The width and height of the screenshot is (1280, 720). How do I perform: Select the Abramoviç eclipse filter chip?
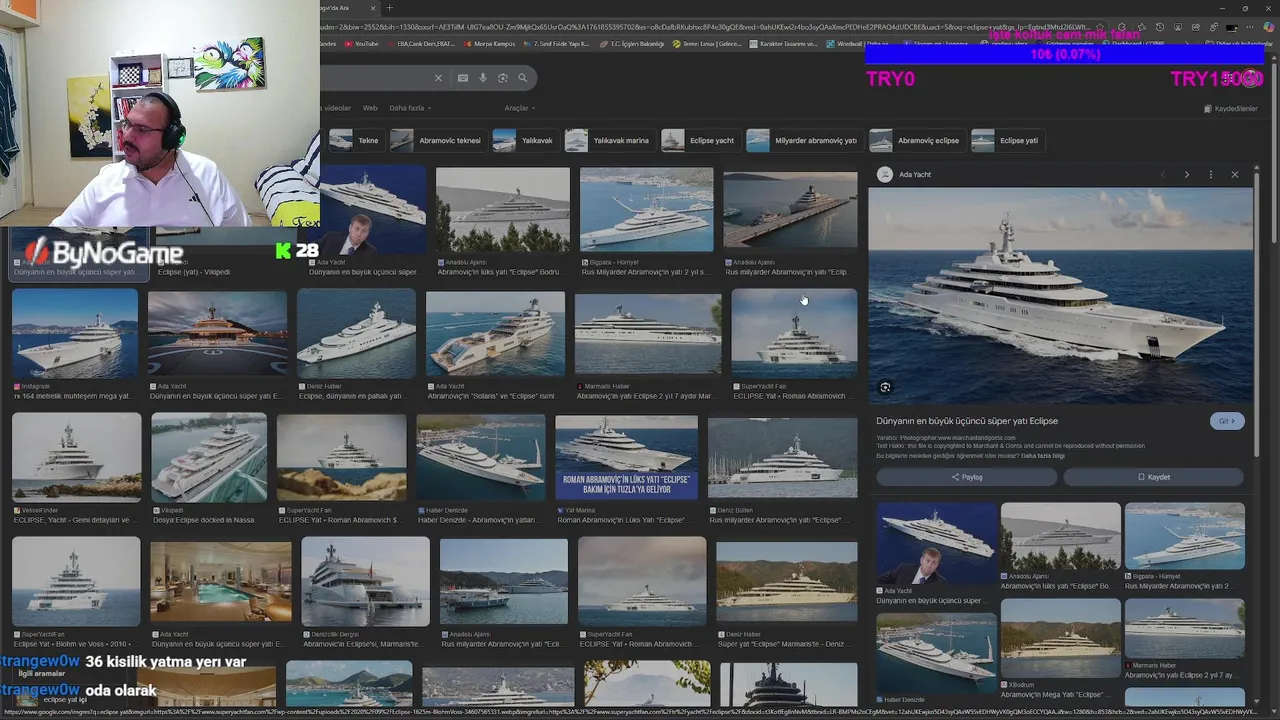pyautogui.click(x=917, y=141)
